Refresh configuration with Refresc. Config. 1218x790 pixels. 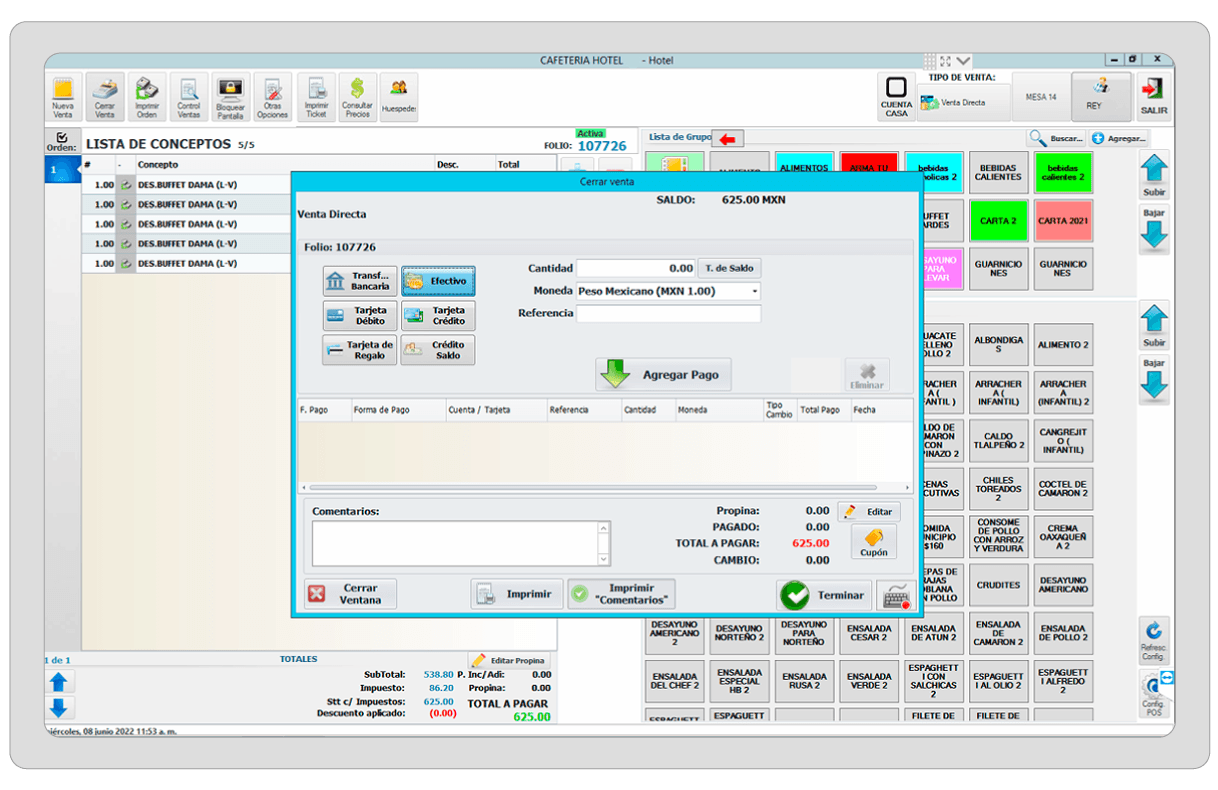1154,641
